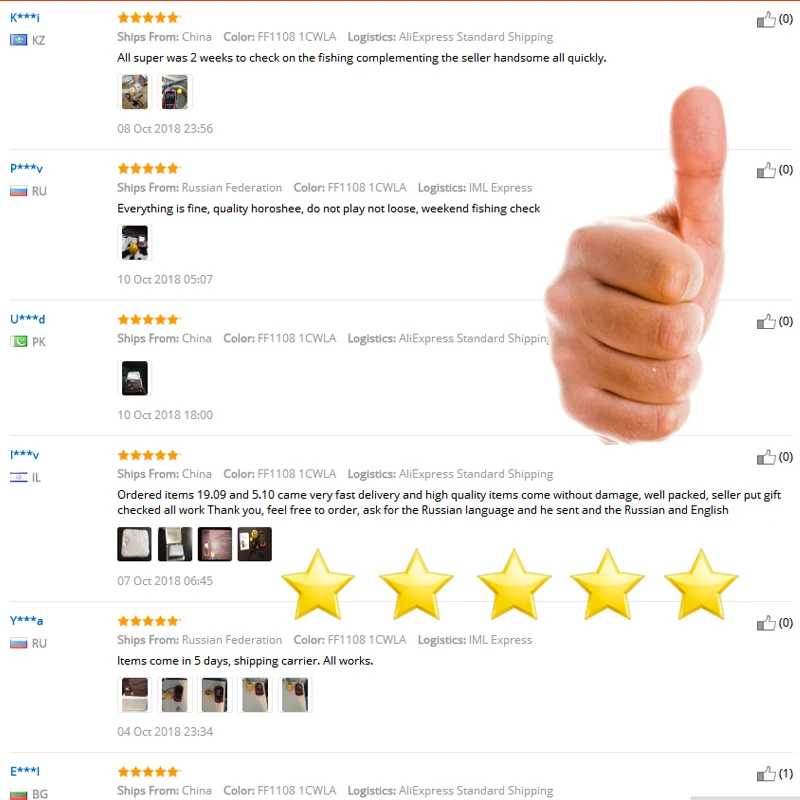Mark U***d review as helpful
Image resolution: width=800 pixels, height=800 pixels.
[x=766, y=321]
